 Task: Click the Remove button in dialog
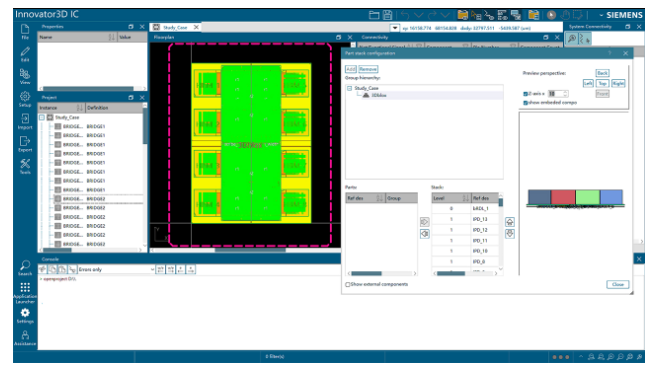point(368,69)
